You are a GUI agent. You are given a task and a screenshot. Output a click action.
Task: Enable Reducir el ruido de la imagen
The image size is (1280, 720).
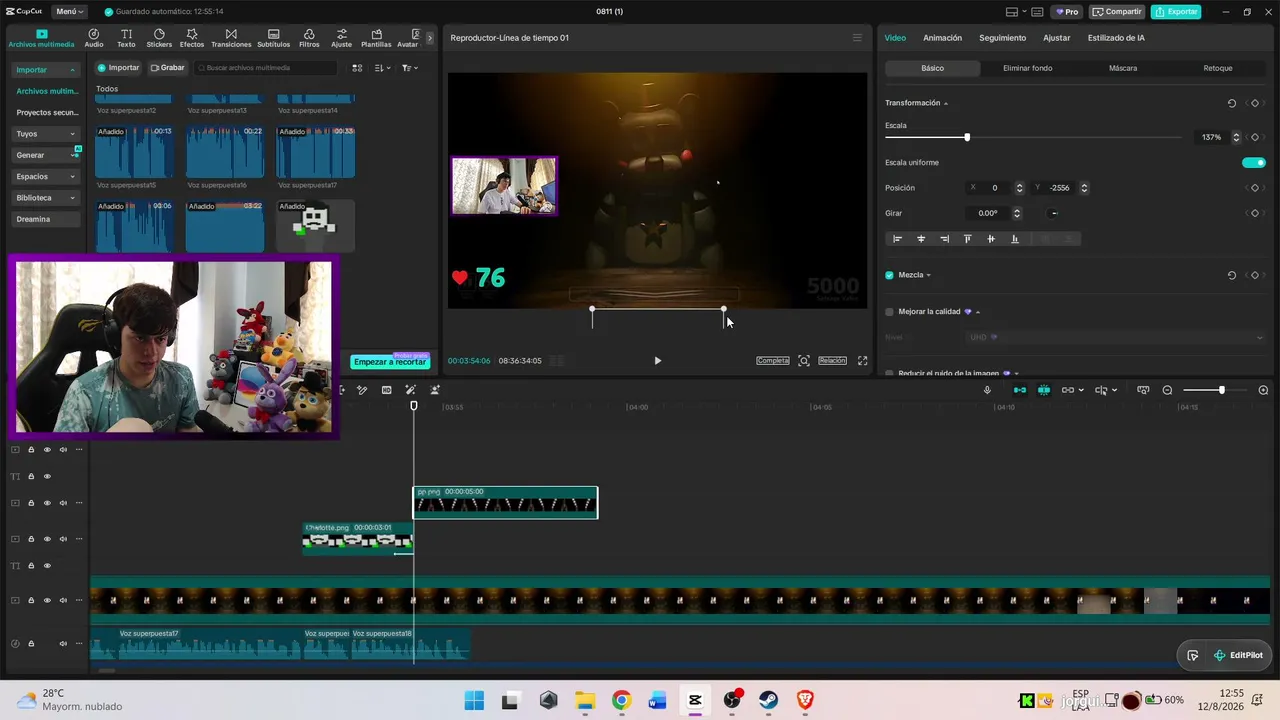coord(889,373)
